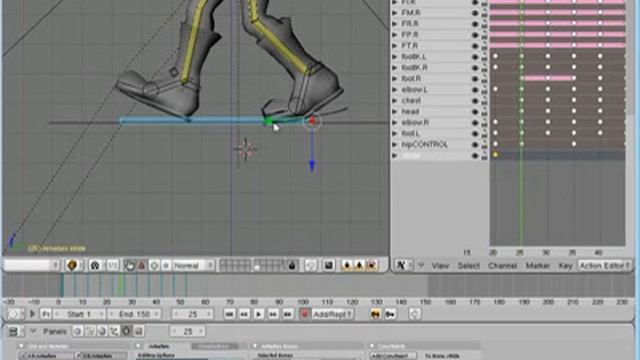Image resolution: width=640 pixels, height=360 pixels.
Task: Toggle visibility eye of FP.R channel
Action: pos(475,35)
